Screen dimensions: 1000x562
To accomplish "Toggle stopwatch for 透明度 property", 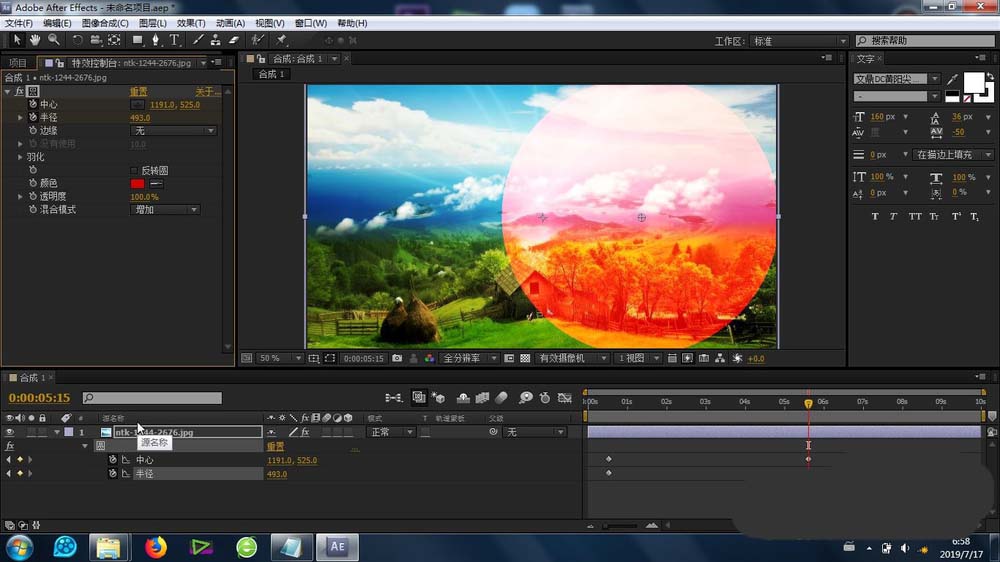I will 33,196.
